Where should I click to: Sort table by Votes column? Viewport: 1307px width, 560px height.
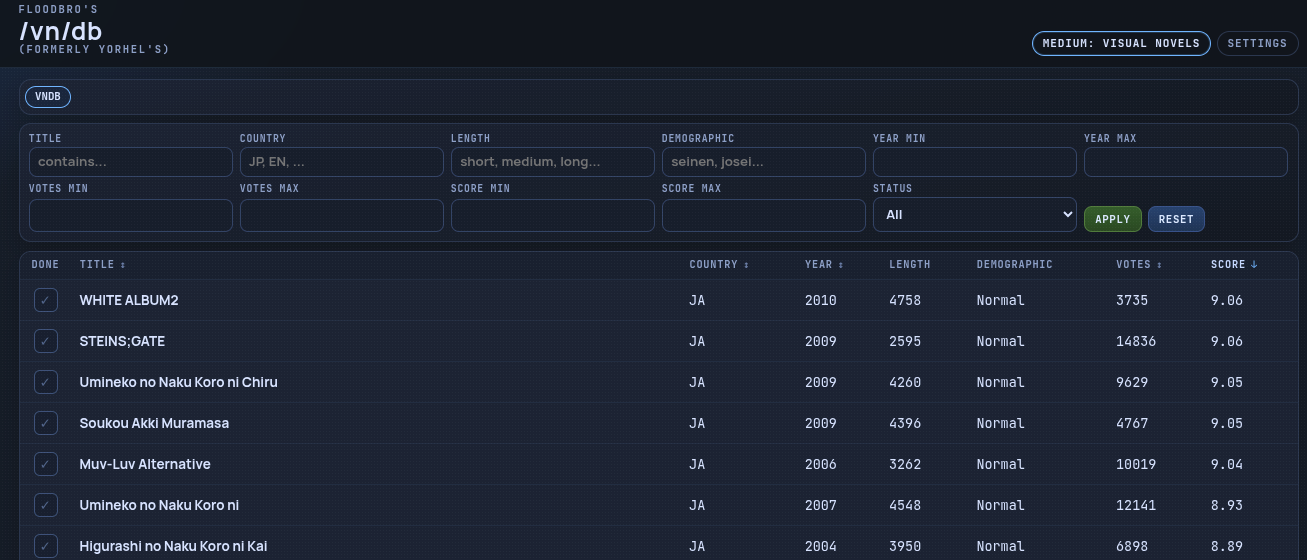click(1139, 265)
